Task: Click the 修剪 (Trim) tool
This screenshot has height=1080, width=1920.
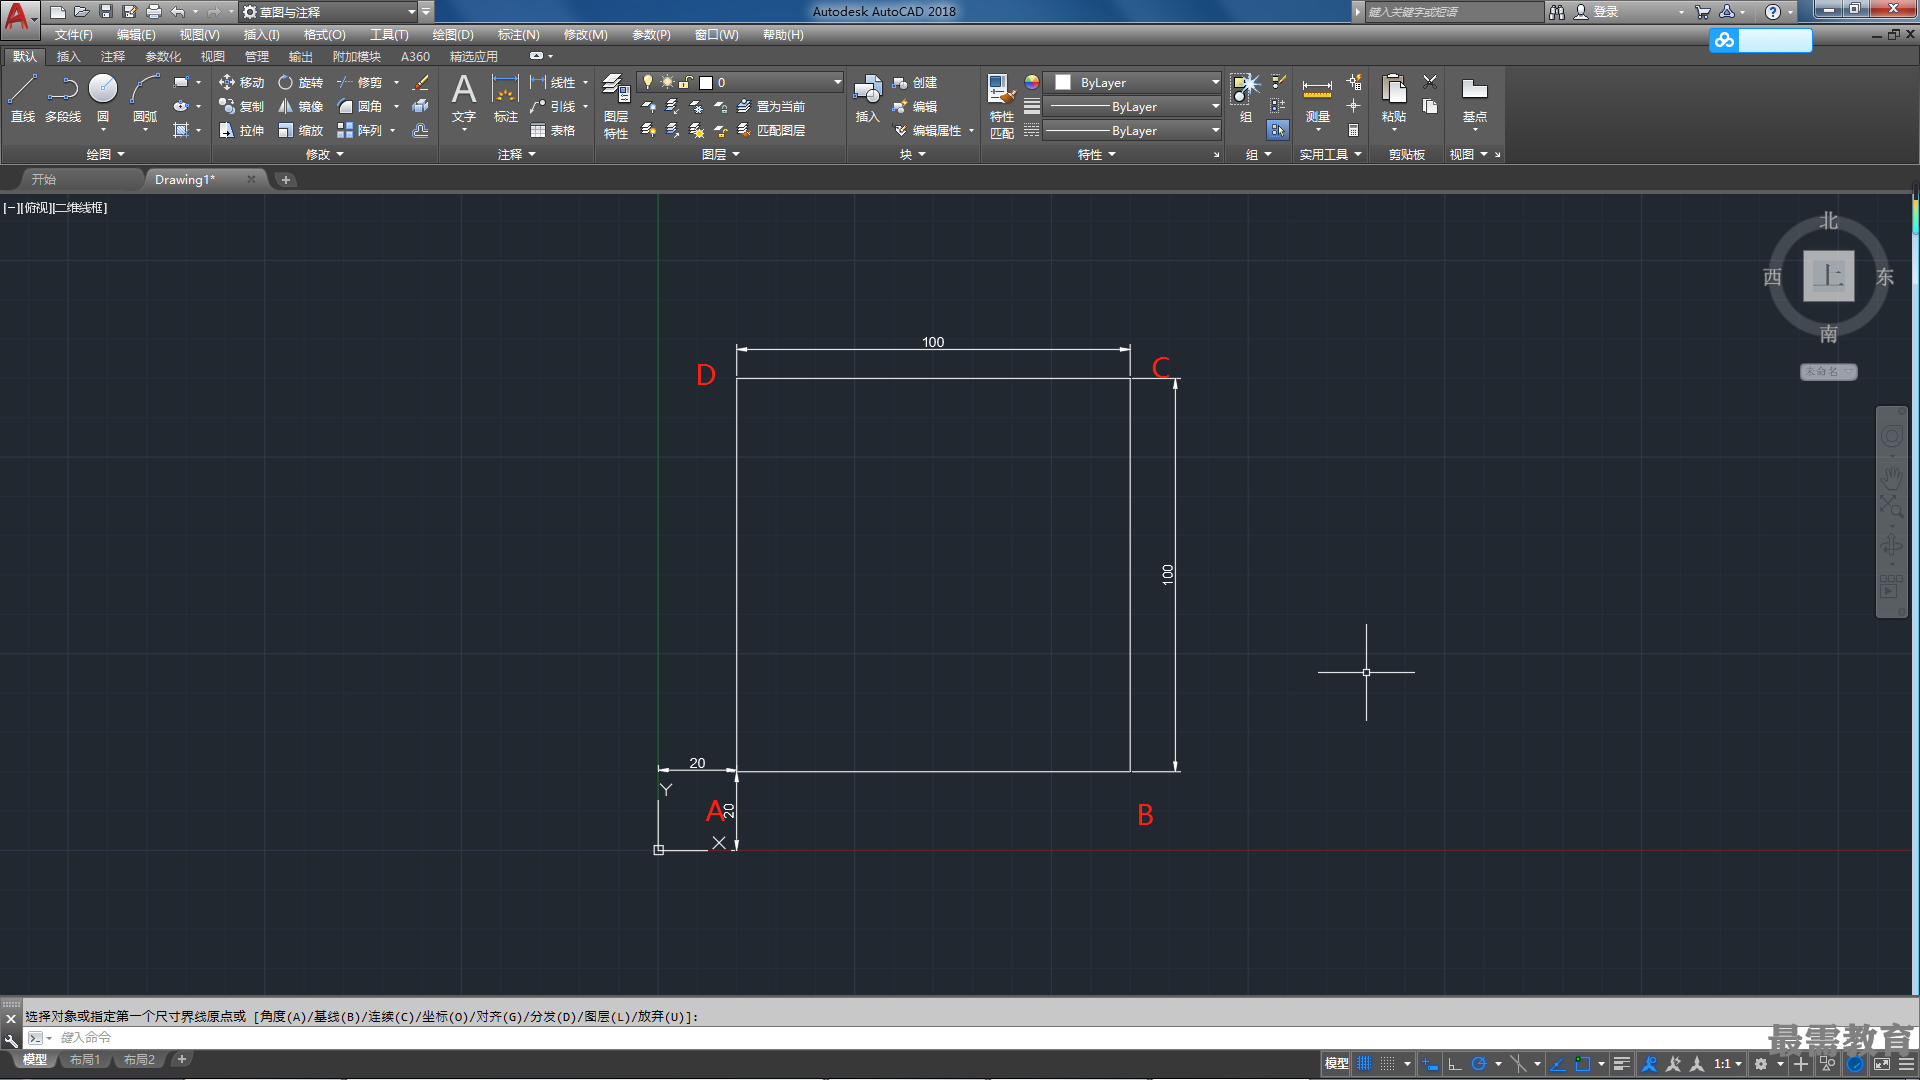Action: [360, 82]
